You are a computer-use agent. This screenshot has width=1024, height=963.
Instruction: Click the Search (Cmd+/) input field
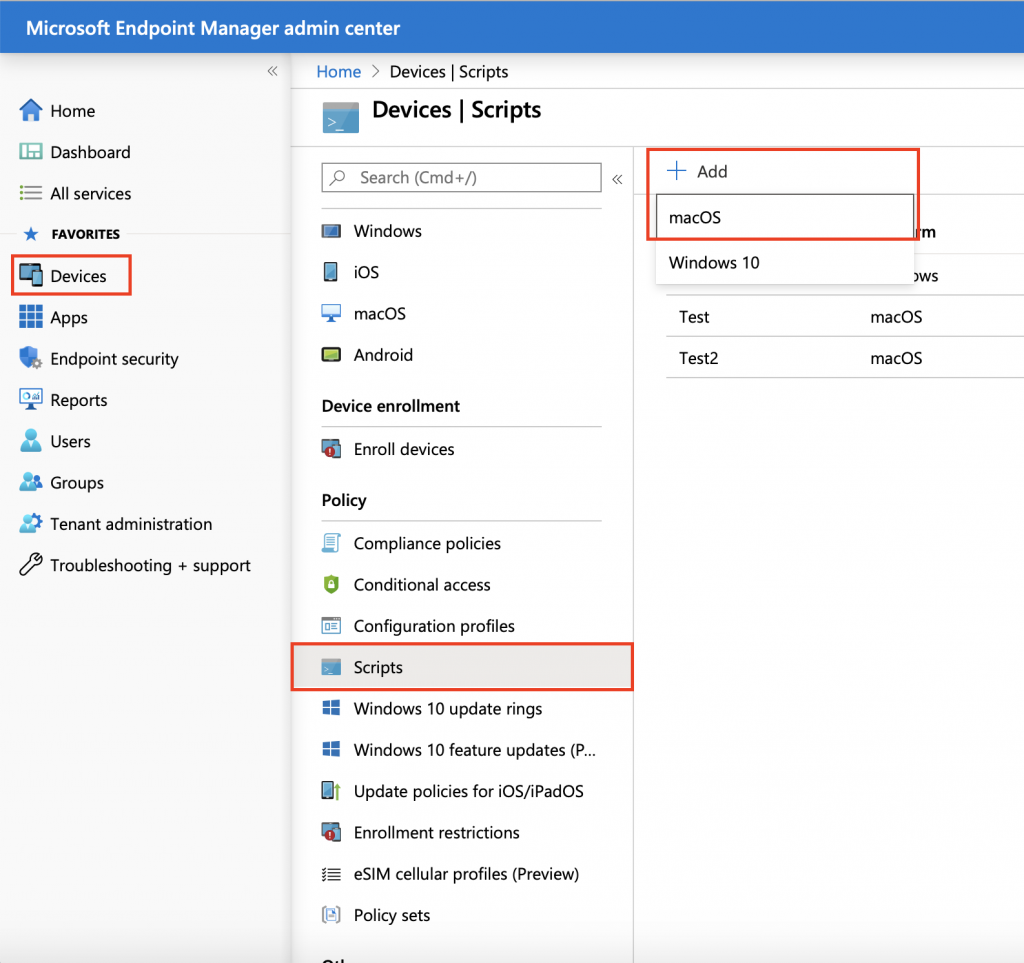click(x=470, y=178)
